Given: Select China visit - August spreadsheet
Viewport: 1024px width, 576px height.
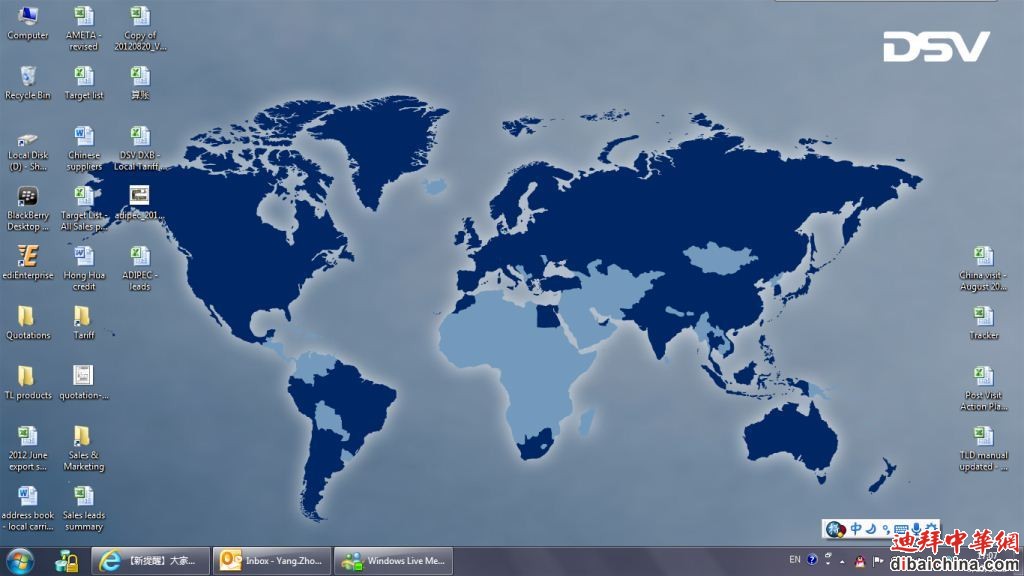Looking at the screenshot, I should [983, 268].
